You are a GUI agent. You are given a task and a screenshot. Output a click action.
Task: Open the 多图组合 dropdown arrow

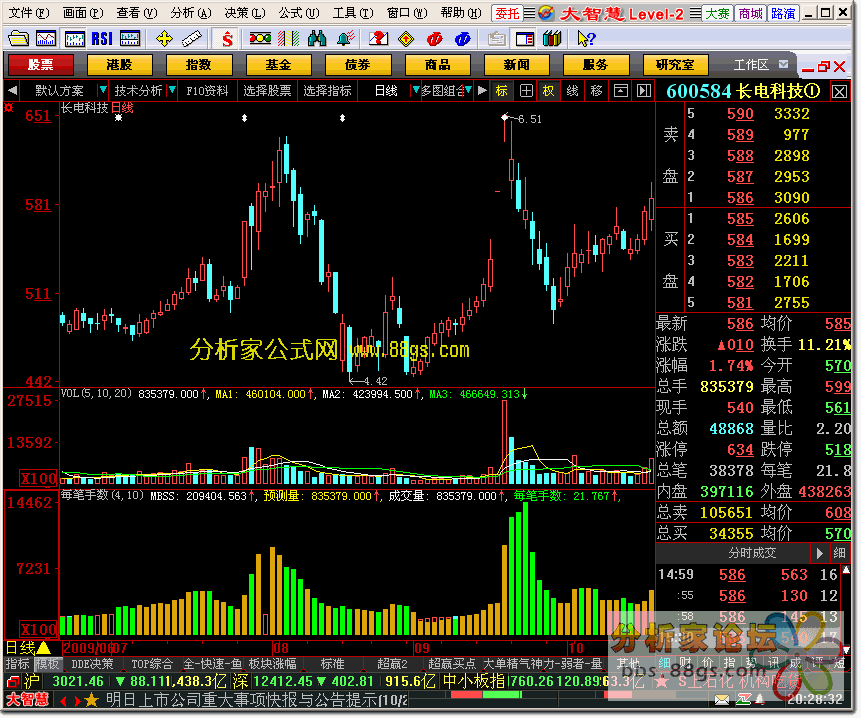point(468,90)
